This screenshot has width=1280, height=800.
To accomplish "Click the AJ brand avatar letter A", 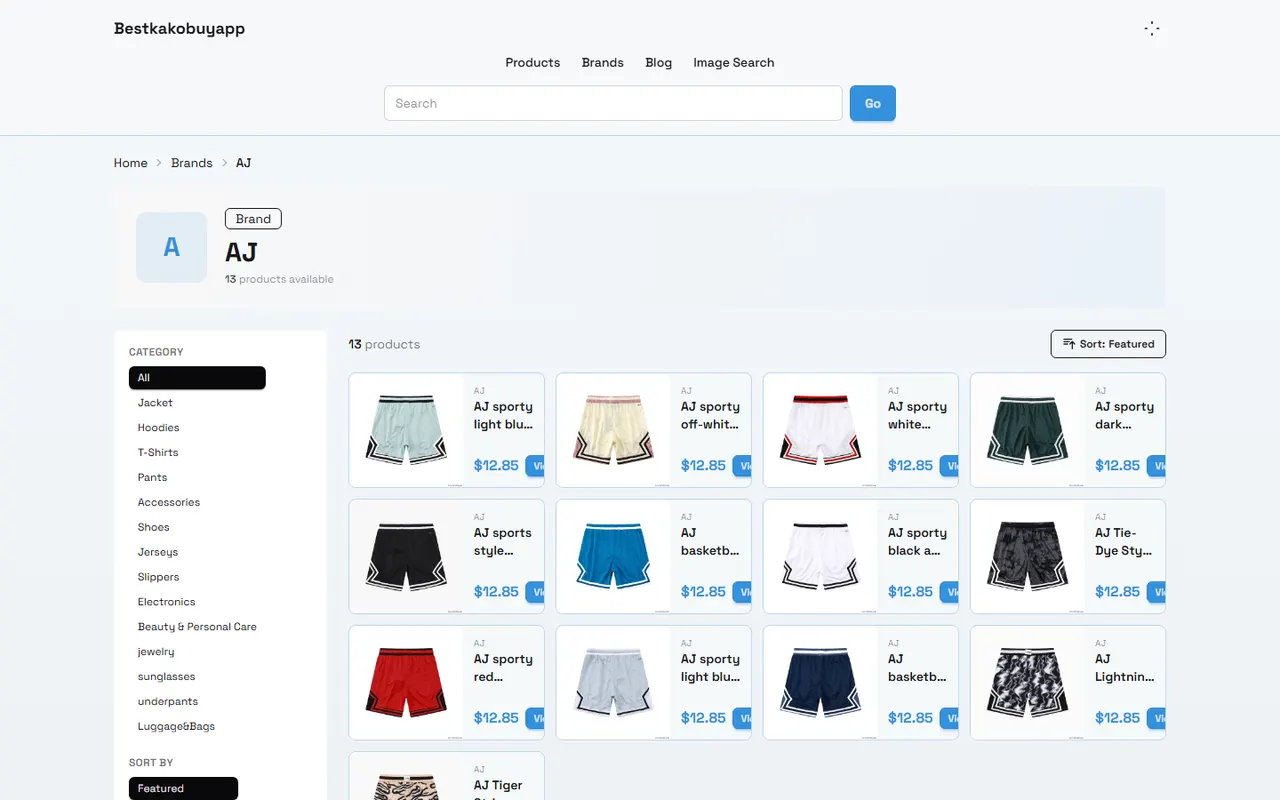I will pyautogui.click(x=172, y=247).
